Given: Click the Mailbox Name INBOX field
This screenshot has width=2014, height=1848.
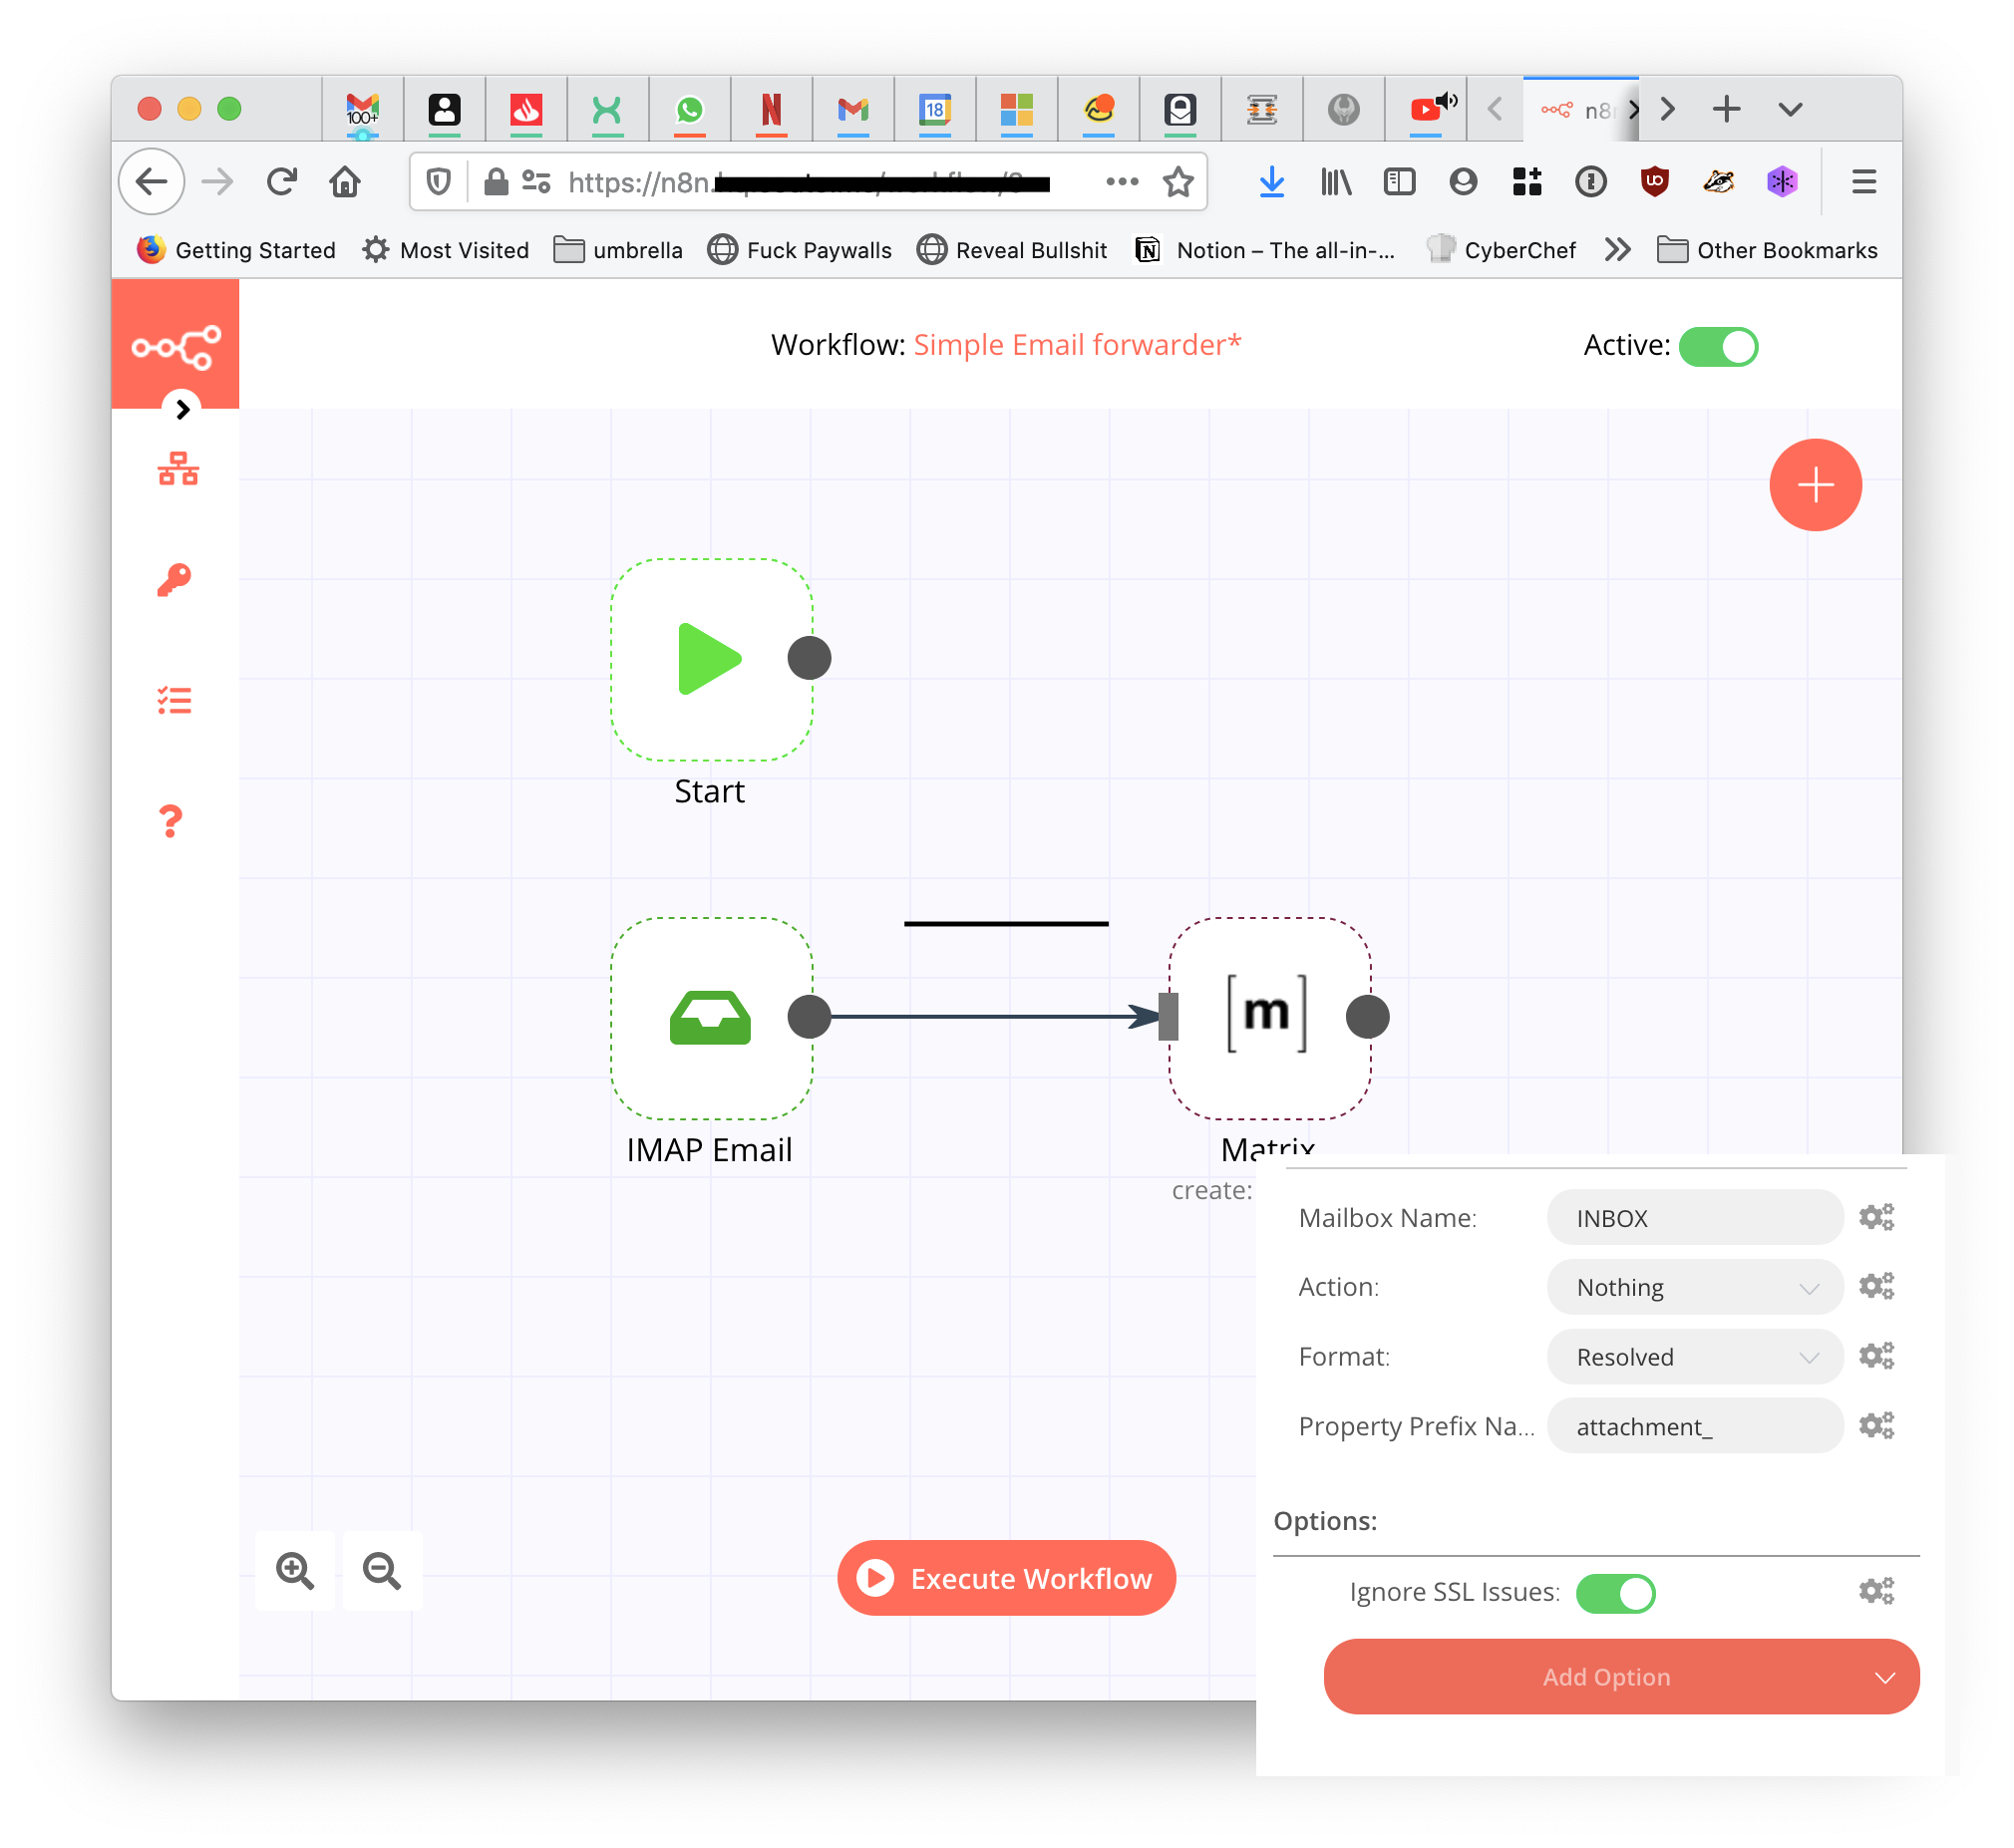Looking at the screenshot, I should [x=1693, y=1218].
